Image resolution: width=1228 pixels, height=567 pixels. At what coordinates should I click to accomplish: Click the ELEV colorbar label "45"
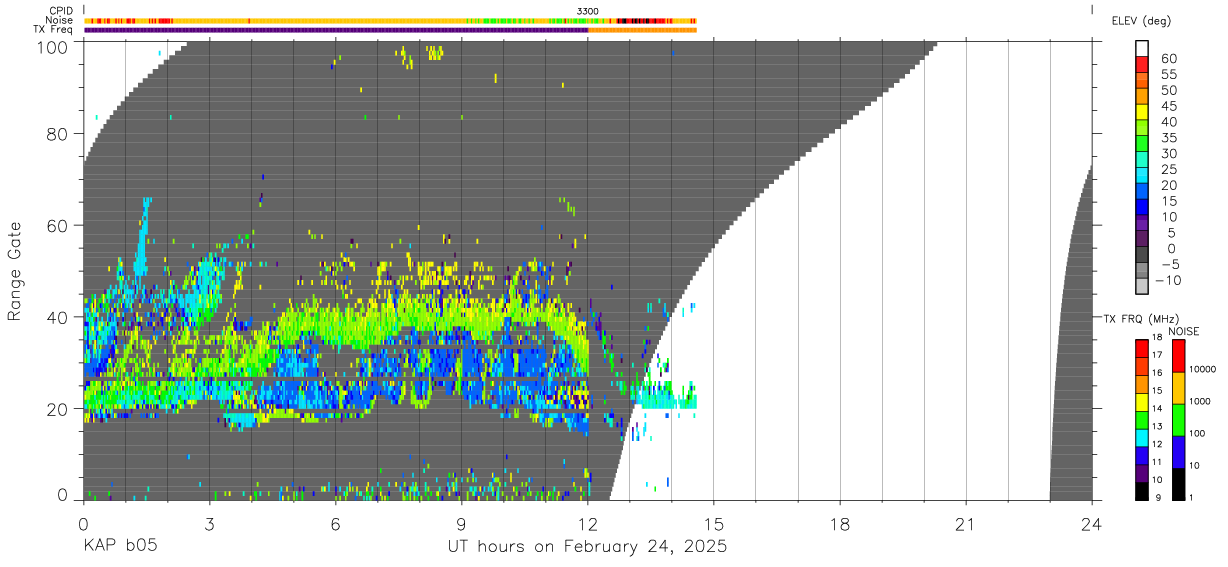pos(1169,106)
